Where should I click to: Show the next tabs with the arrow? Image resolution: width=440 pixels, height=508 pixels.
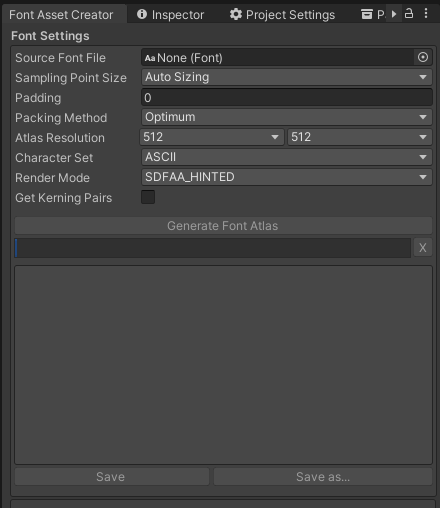click(x=394, y=14)
